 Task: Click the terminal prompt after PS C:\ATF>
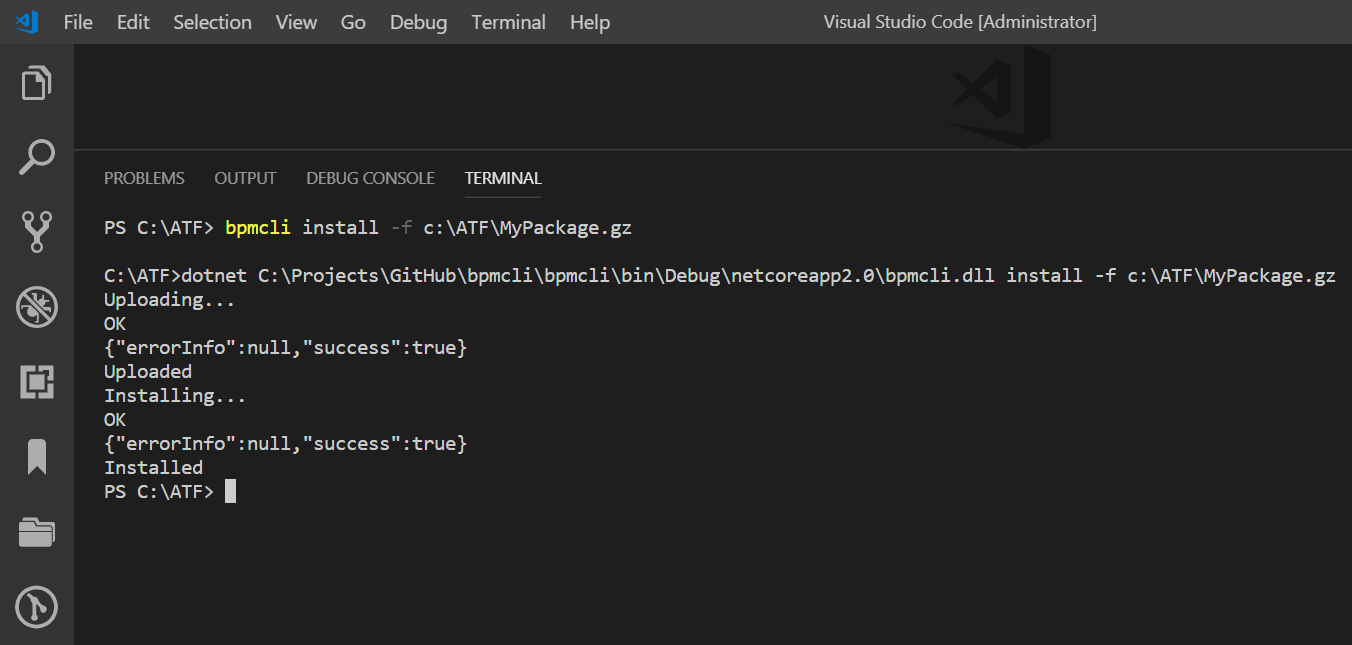click(231, 491)
